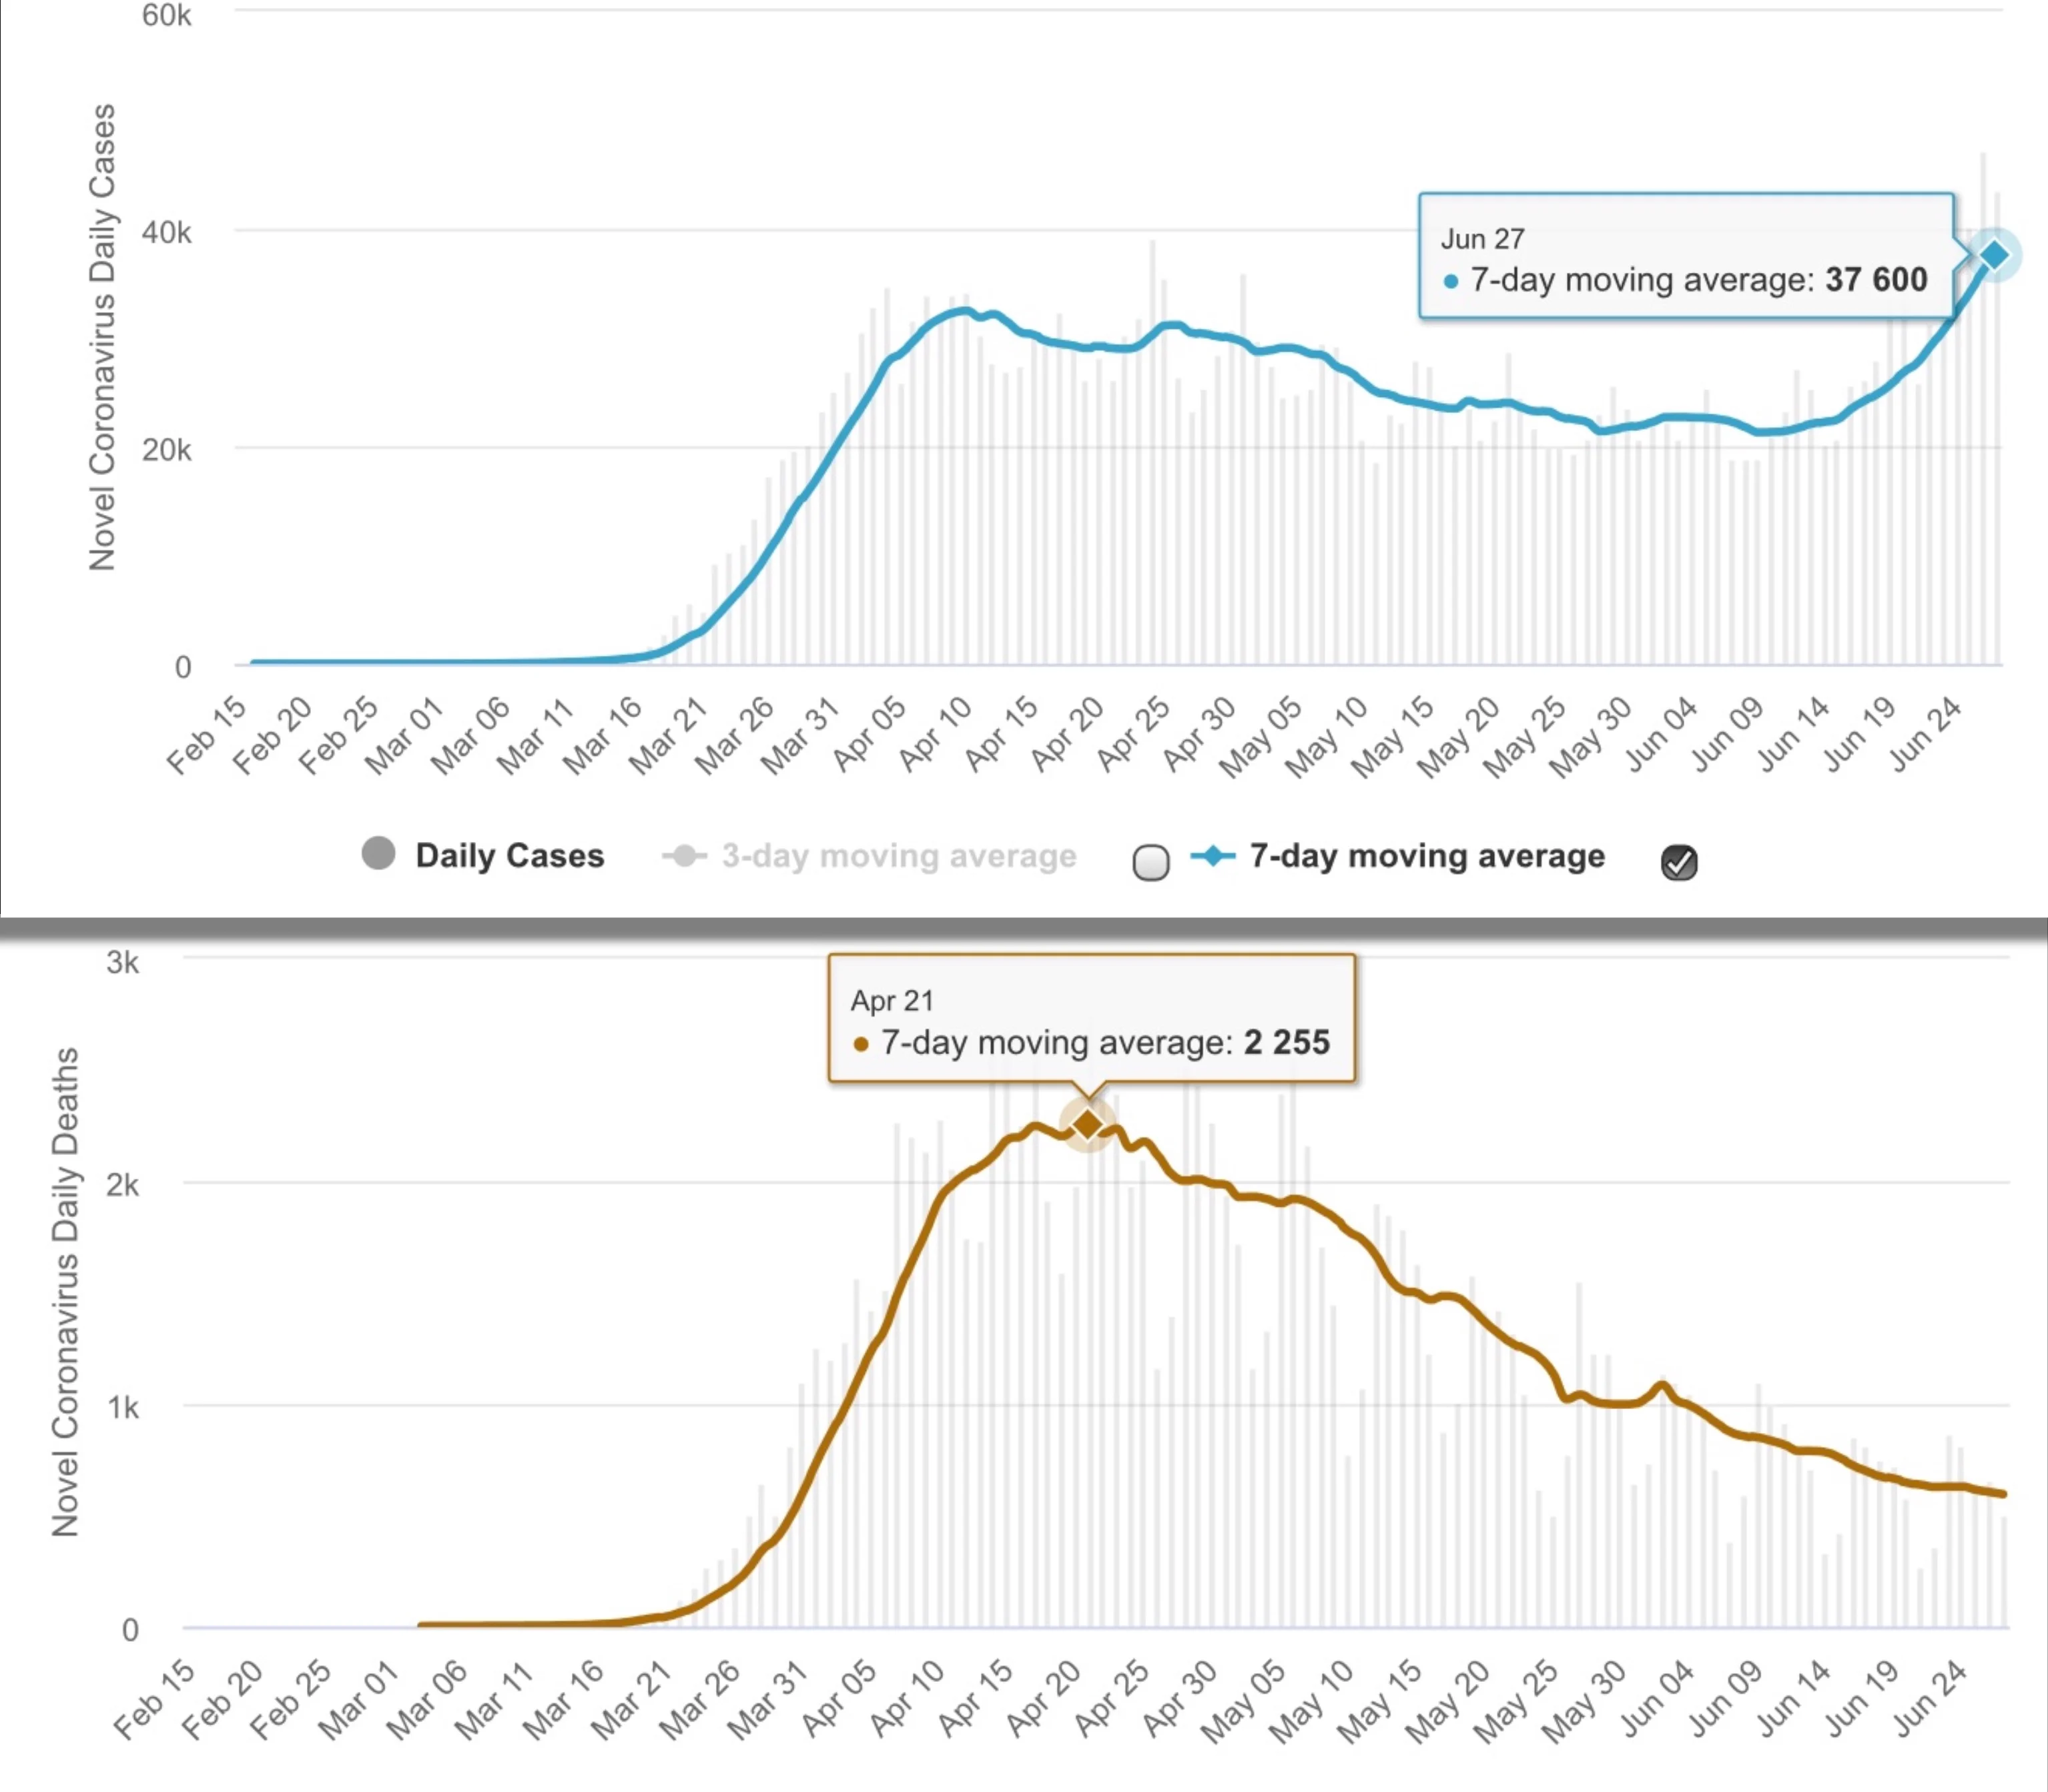Click the Apr 10 label on cases chart

click(x=935, y=735)
